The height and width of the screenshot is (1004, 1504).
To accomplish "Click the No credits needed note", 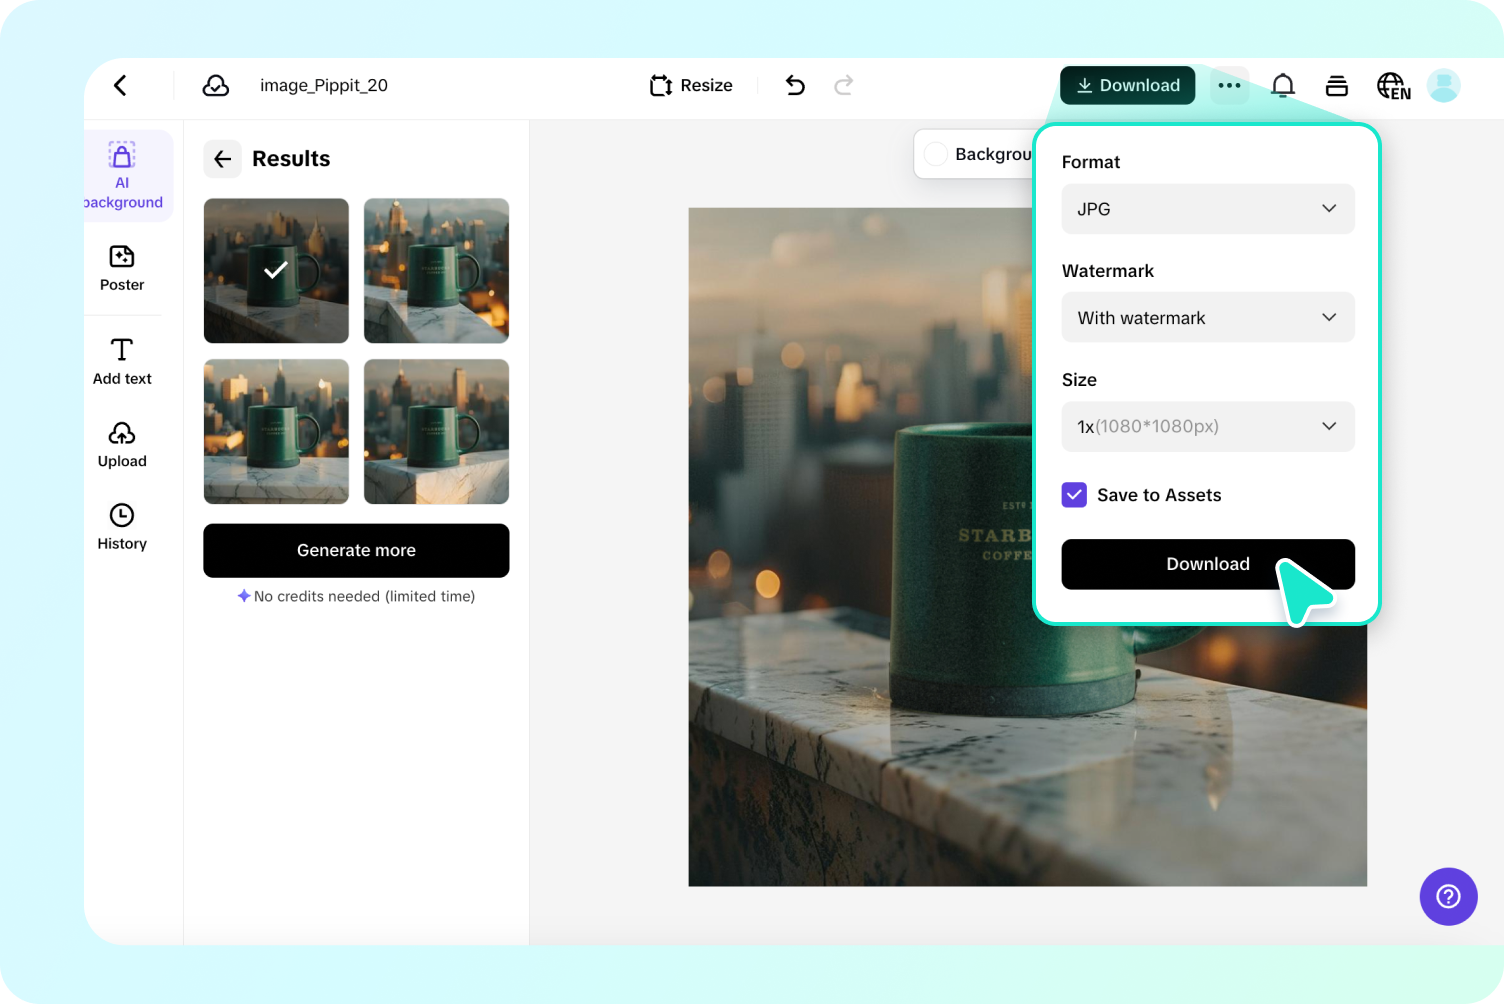I will (x=356, y=596).
